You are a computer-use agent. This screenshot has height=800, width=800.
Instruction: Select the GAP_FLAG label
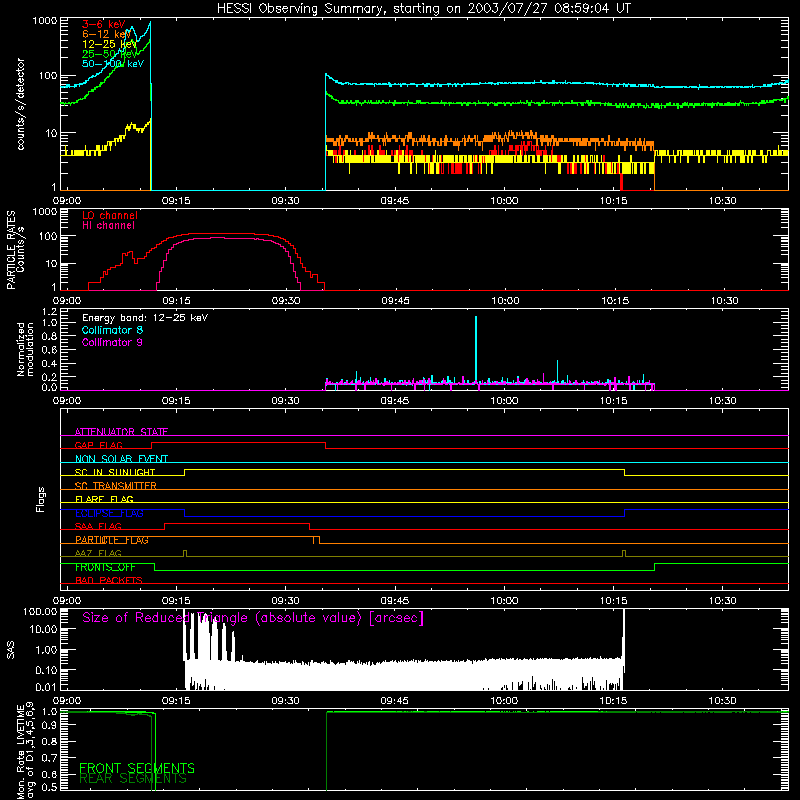pos(98,445)
